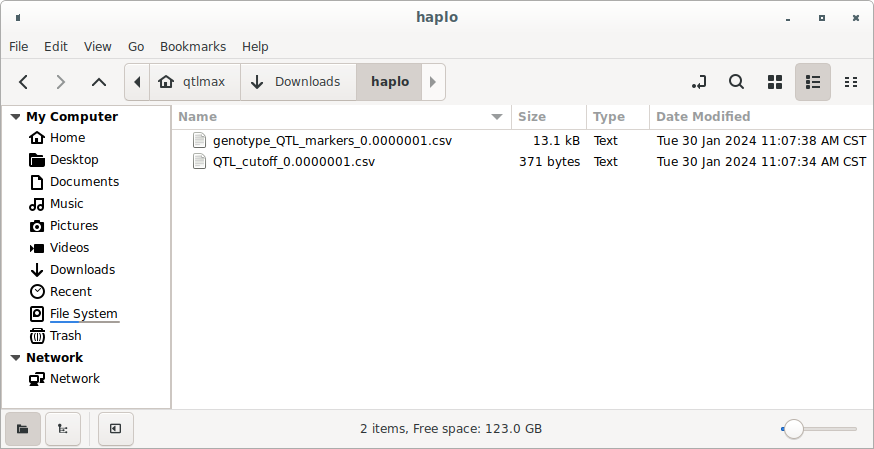Go up to parent folder

pyautogui.click(x=98, y=82)
